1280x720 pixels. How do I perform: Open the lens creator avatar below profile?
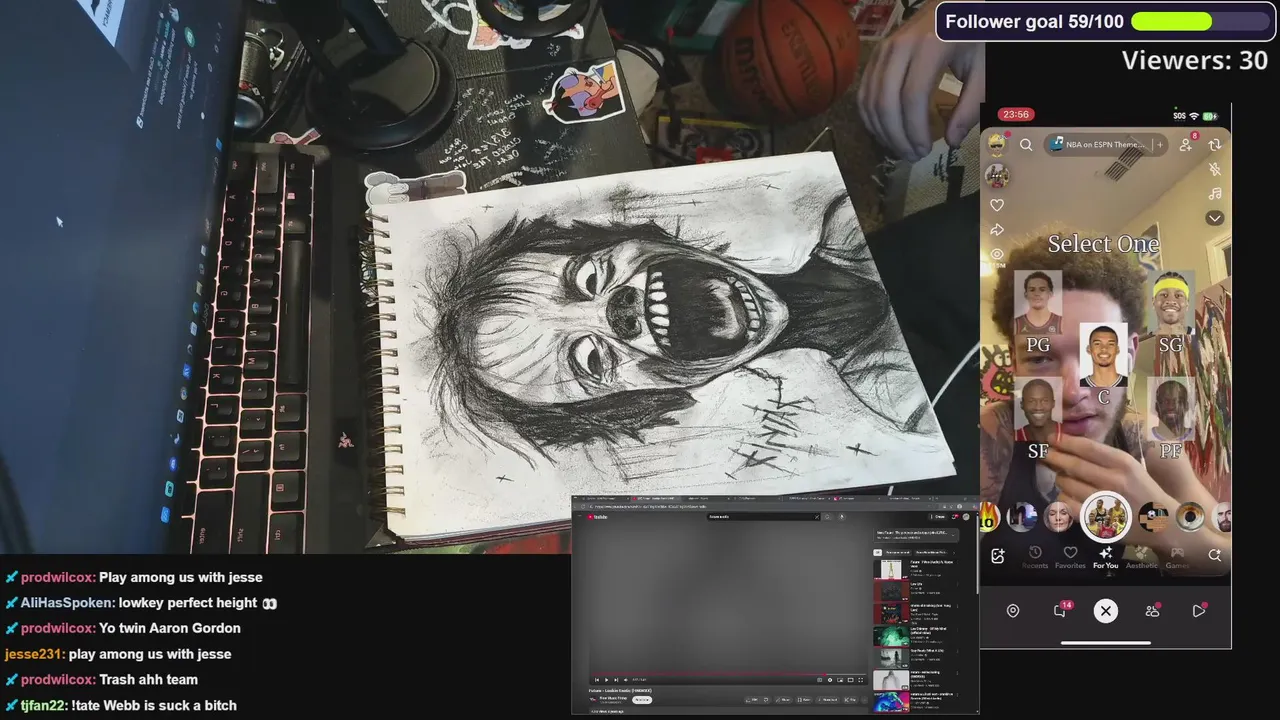tap(997, 175)
